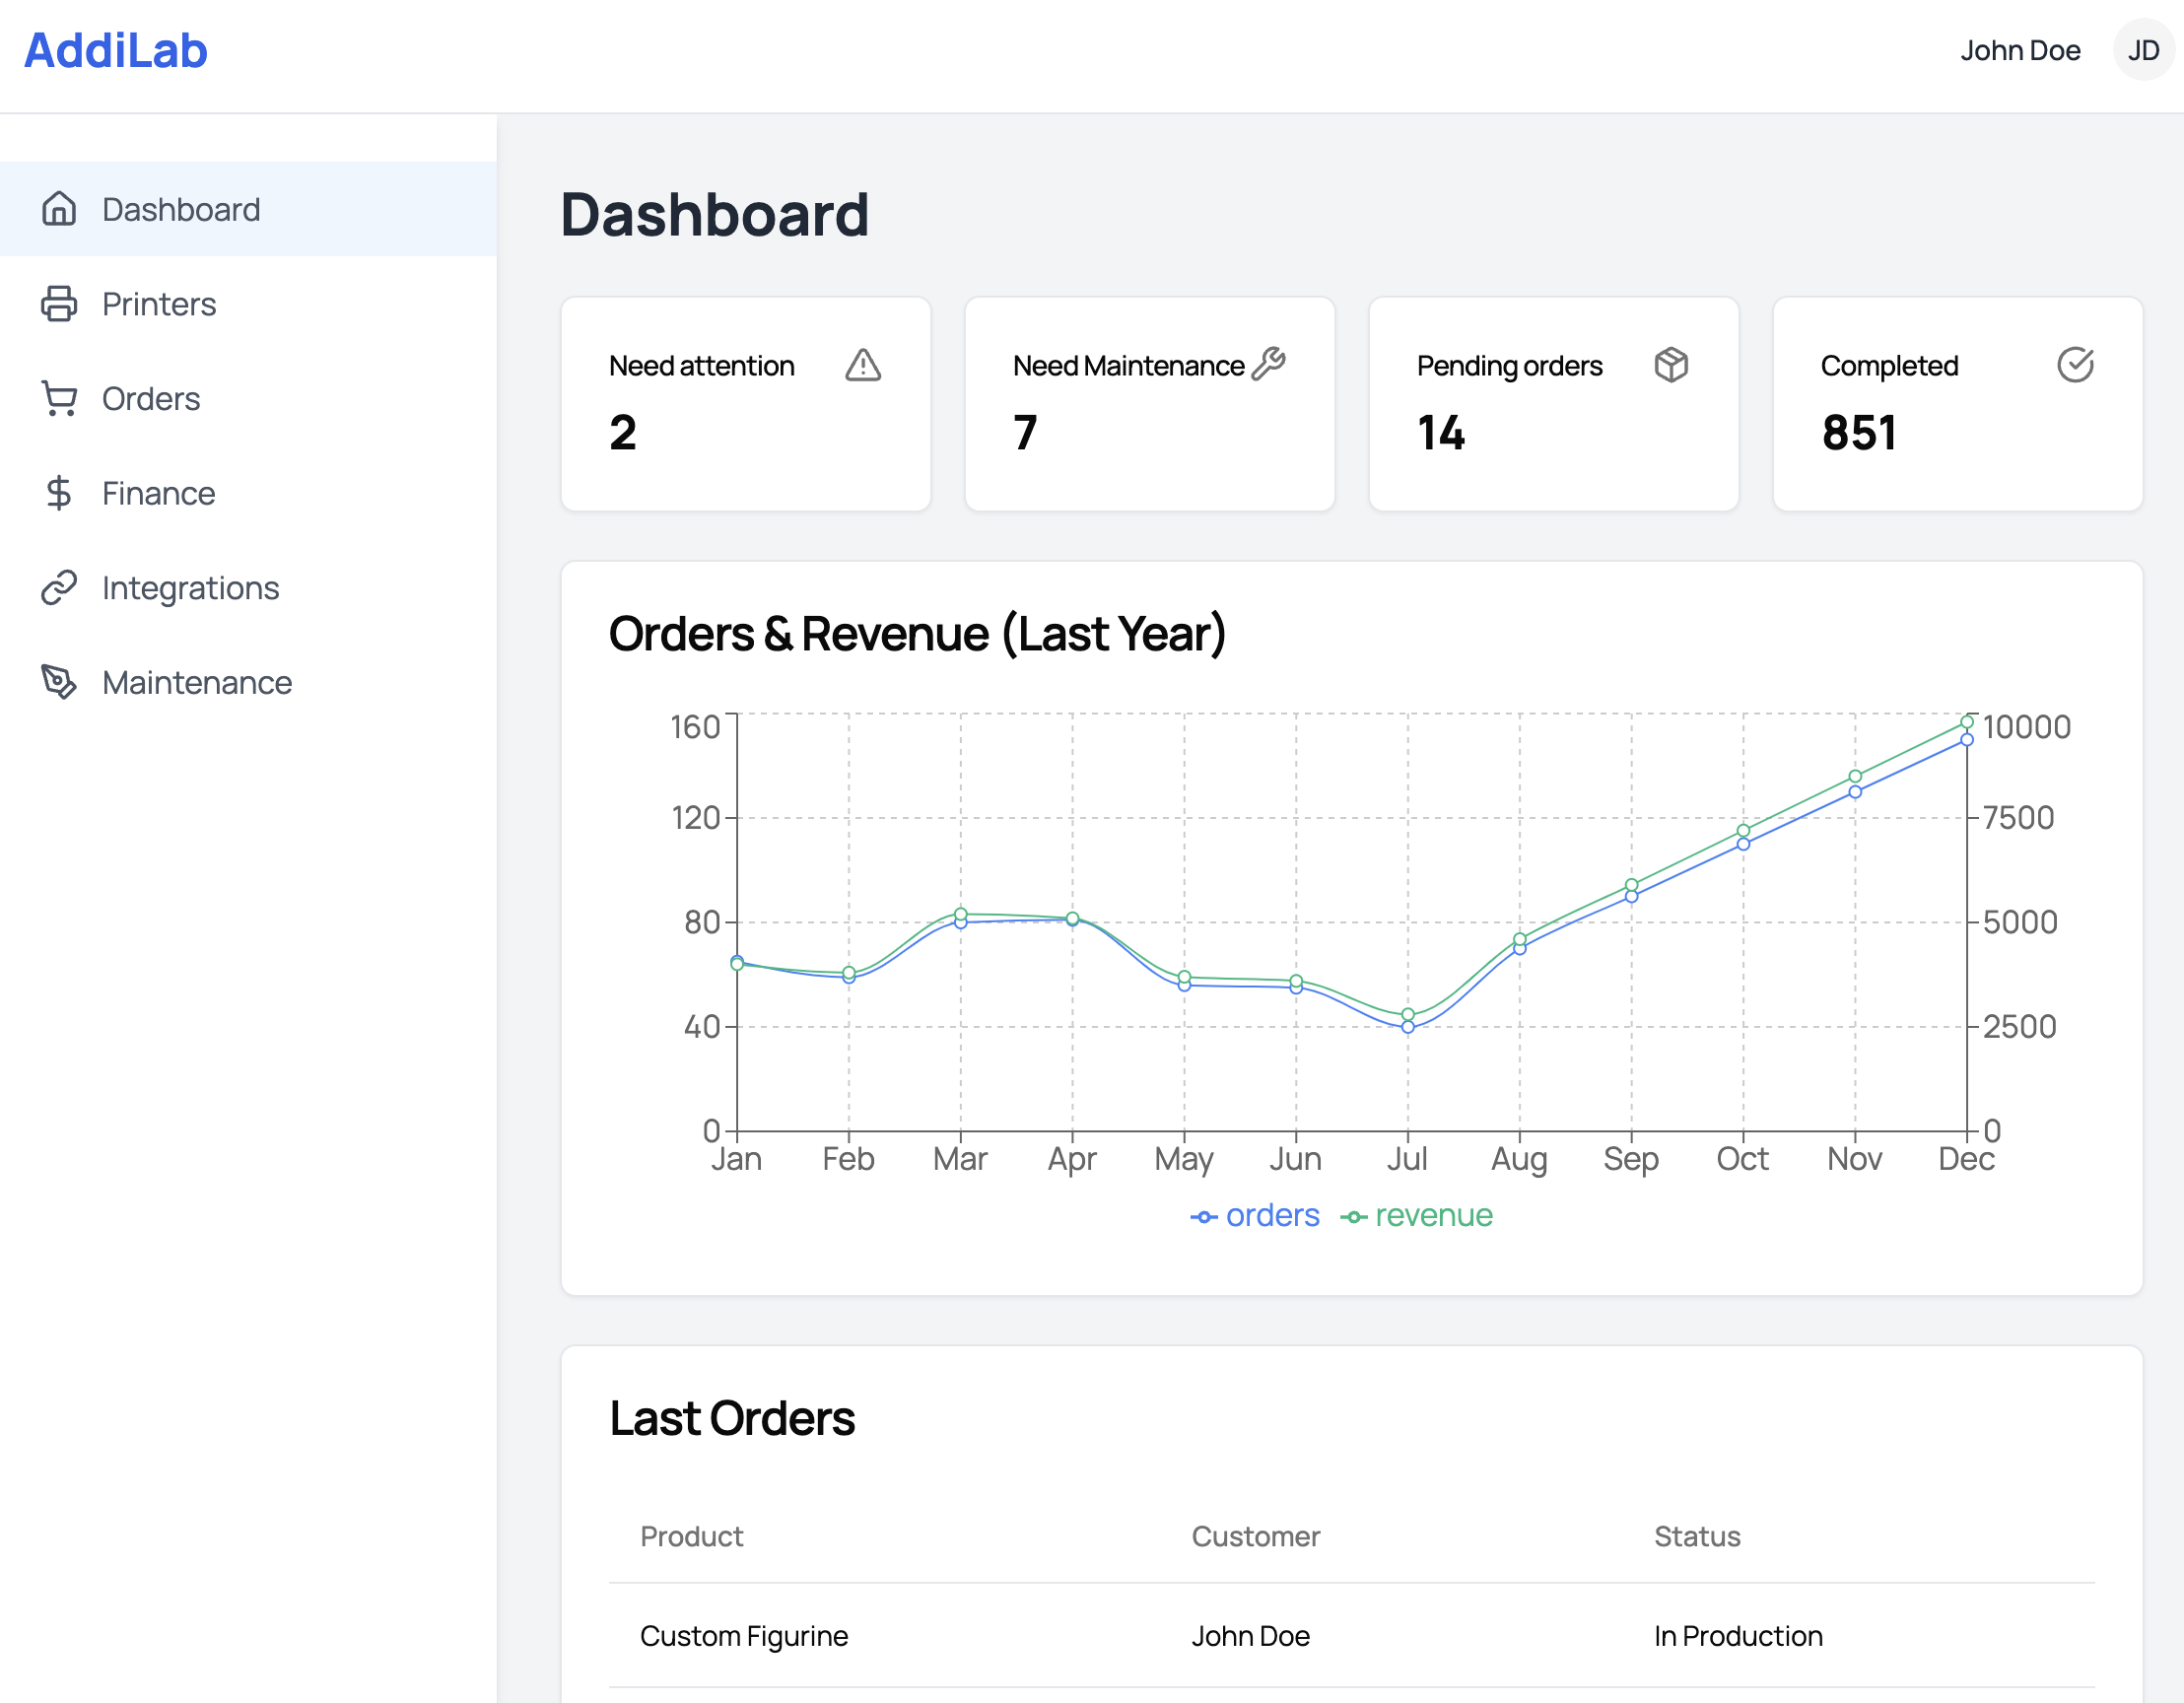The width and height of the screenshot is (2184, 1703).
Task: Click the chain link icon for Integrations
Action: [x=59, y=588]
